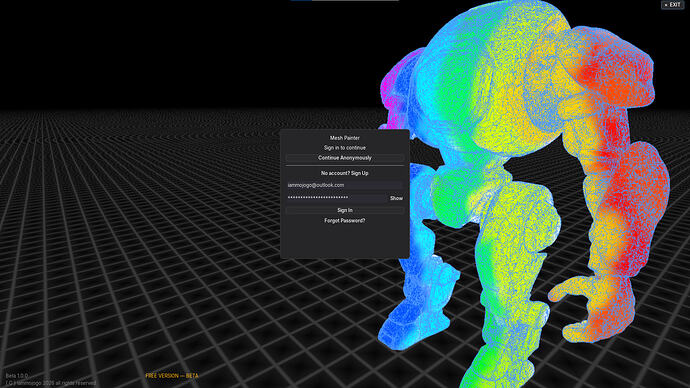Click the 'Mesh Painter' dialog title
Screen dimensions: 690x388
click(x=345, y=138)
